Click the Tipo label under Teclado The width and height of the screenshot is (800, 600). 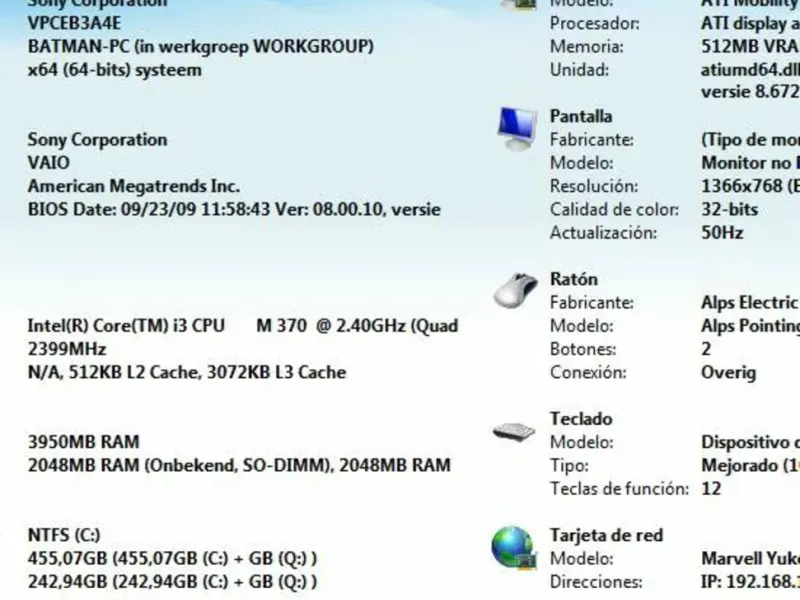point(569,465)
